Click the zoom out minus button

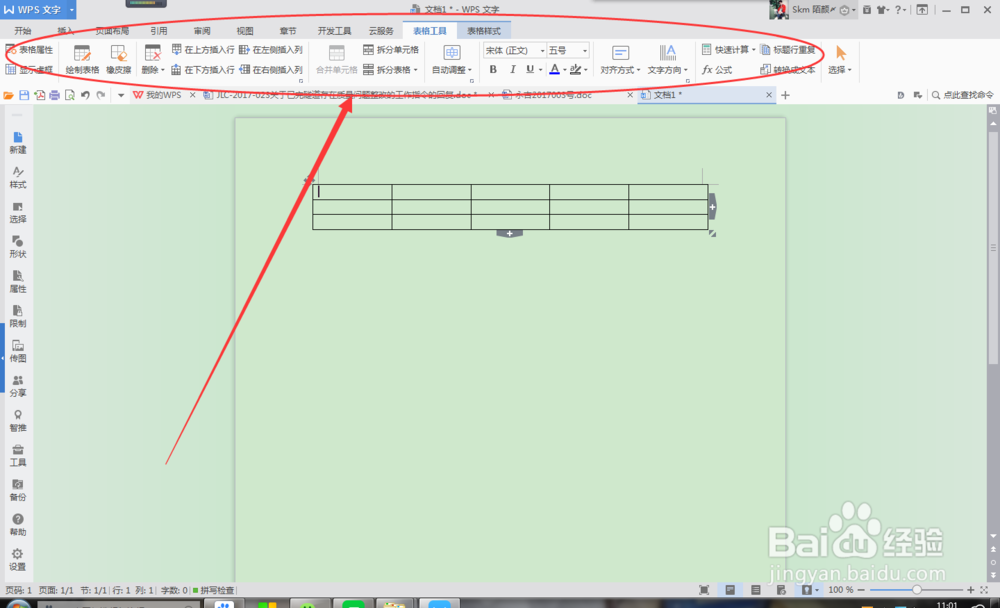[862, 590]
